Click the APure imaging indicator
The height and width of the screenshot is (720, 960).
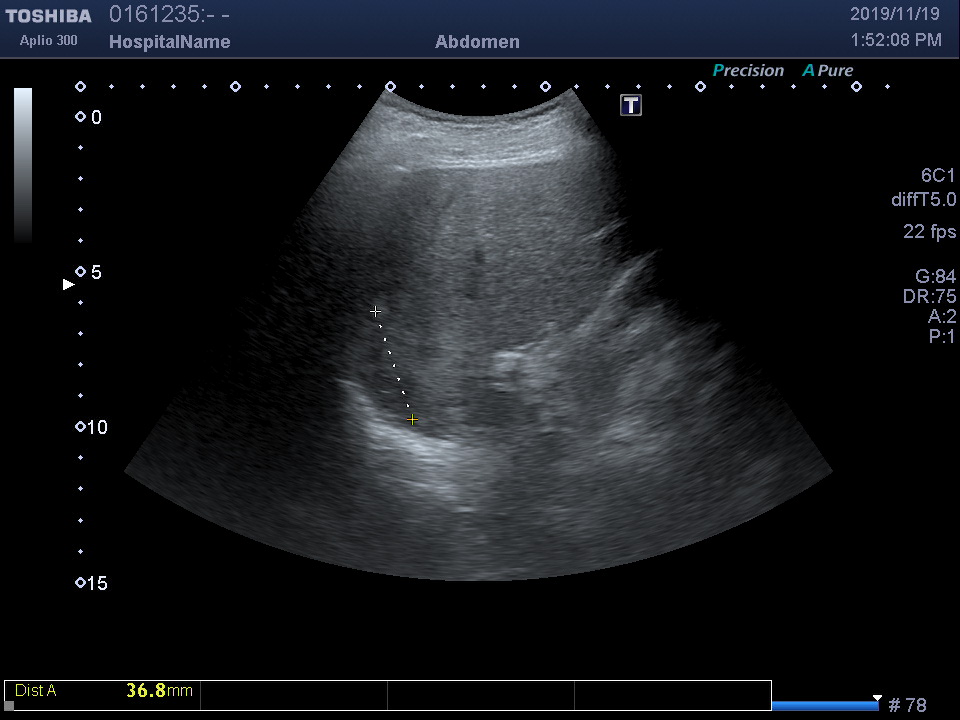click(x=828, y=71)
